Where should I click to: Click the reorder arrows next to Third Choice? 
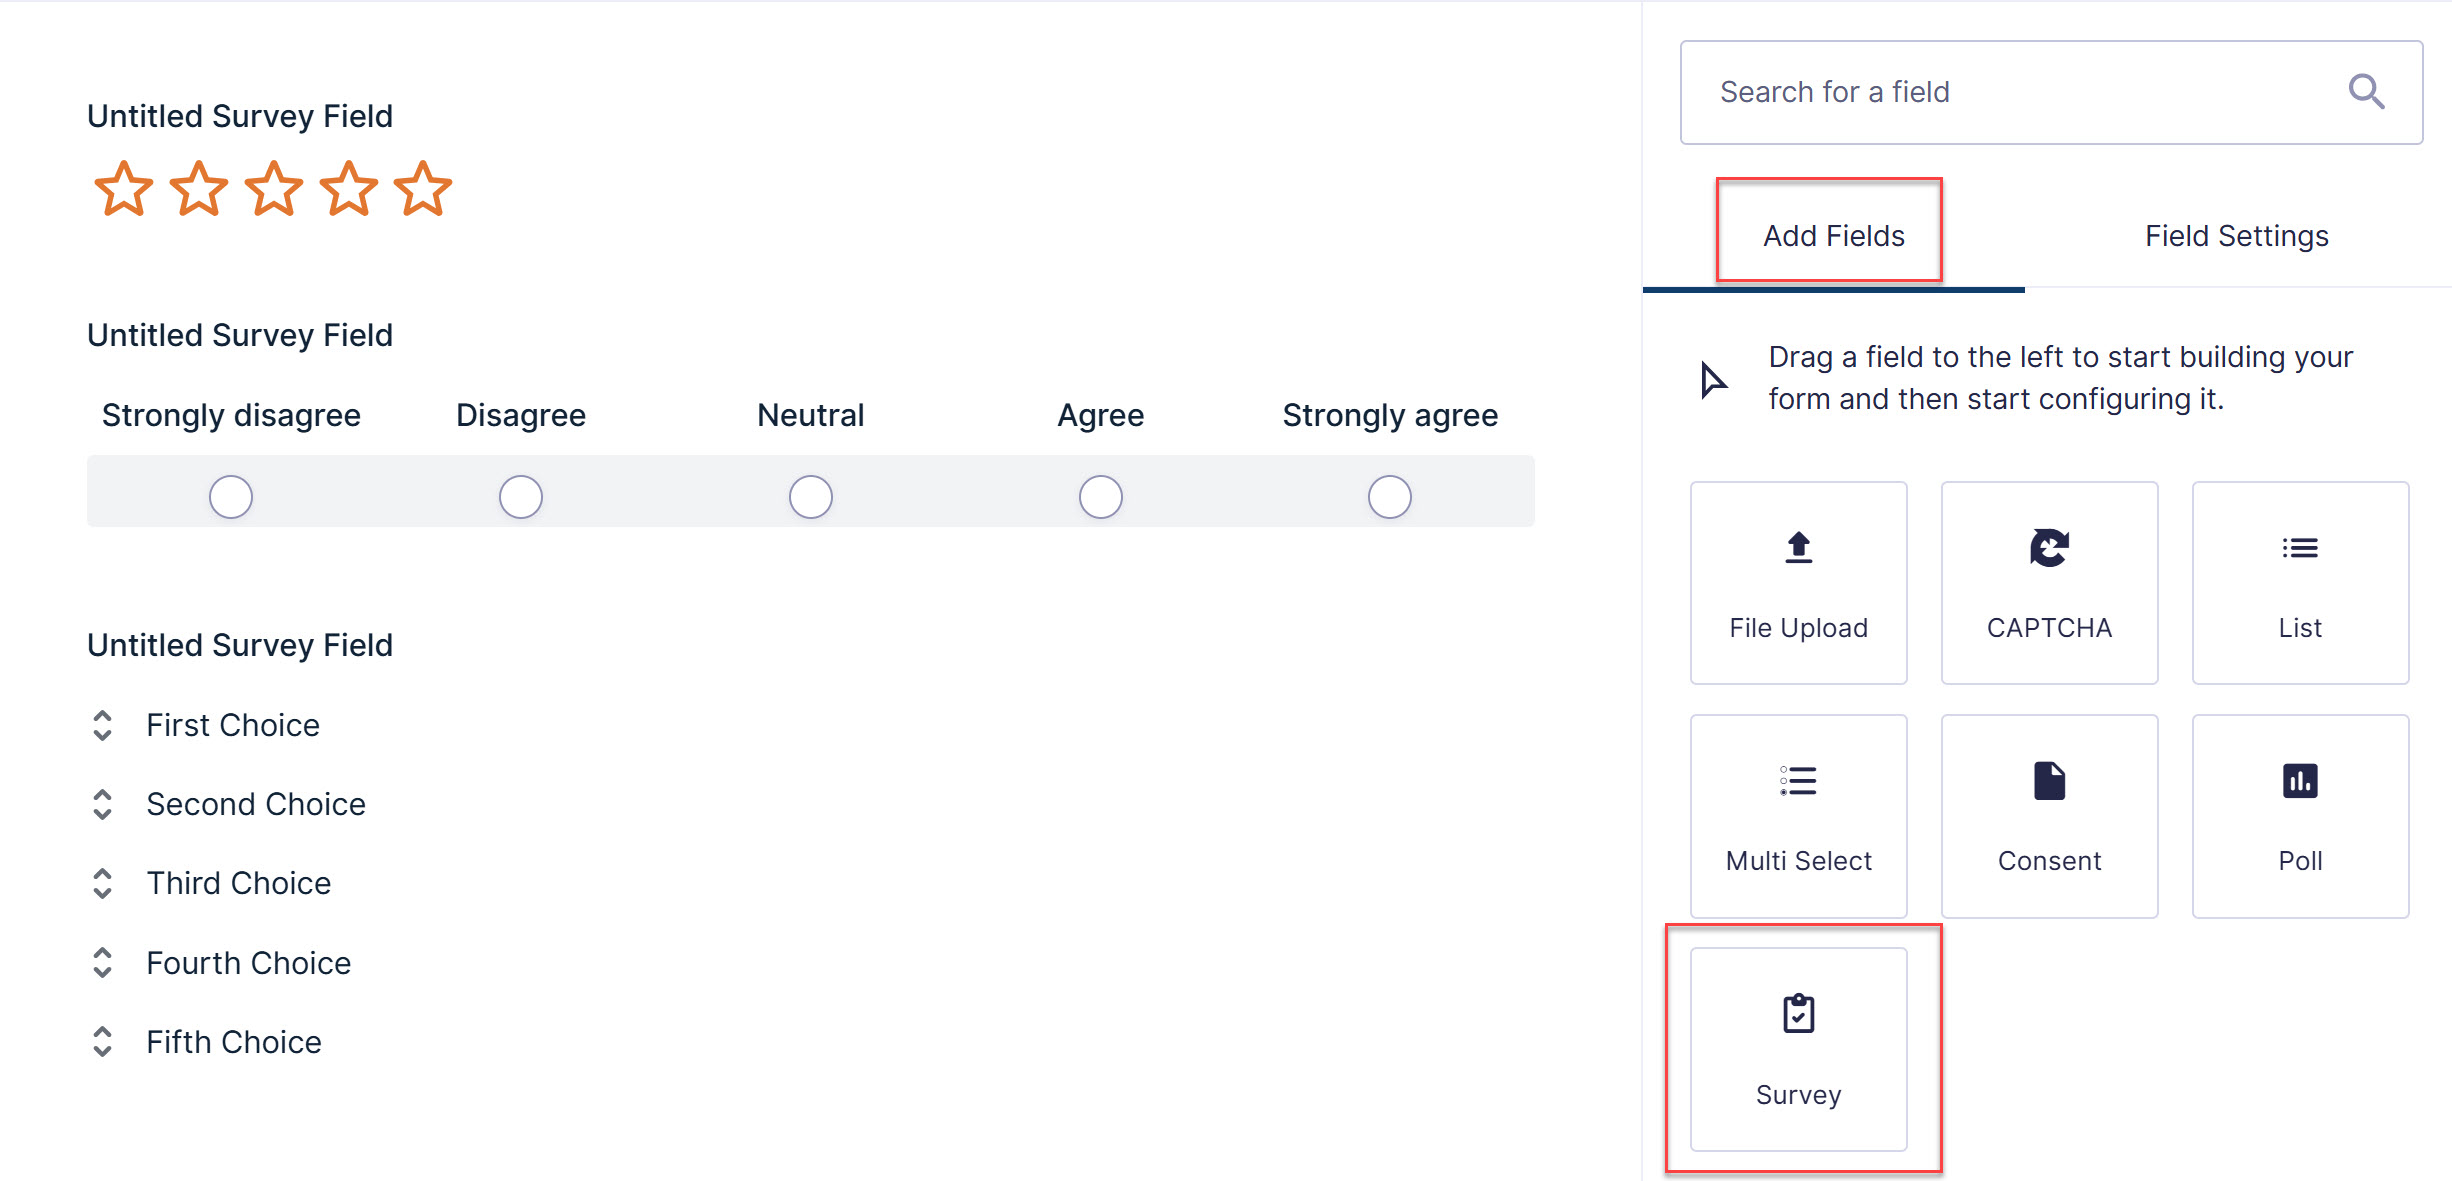[103, 883]
